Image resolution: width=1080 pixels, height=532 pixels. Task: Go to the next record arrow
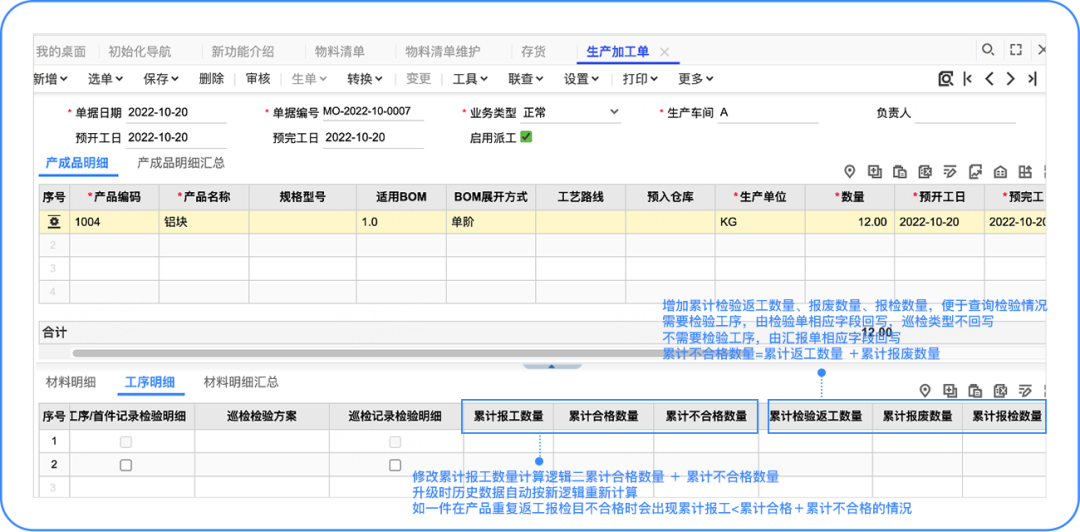point(1011,79)
